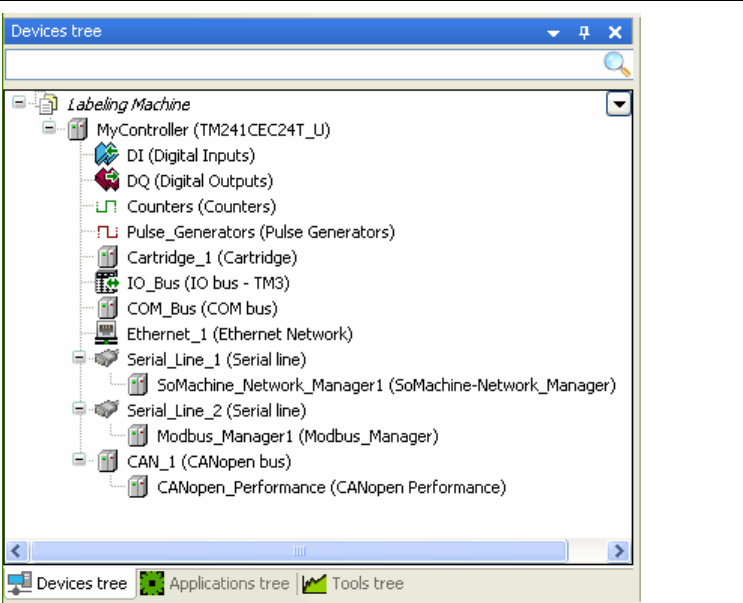Viewport: 743px width, 603px height.
Task: Select DI (Digital Inputs) label
Action: pos(191,155)
